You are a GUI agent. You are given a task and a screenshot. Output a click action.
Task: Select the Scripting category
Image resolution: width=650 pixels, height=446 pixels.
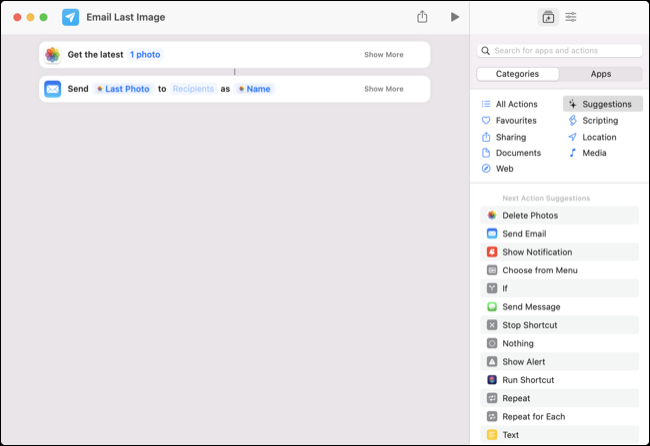(599, 120)
